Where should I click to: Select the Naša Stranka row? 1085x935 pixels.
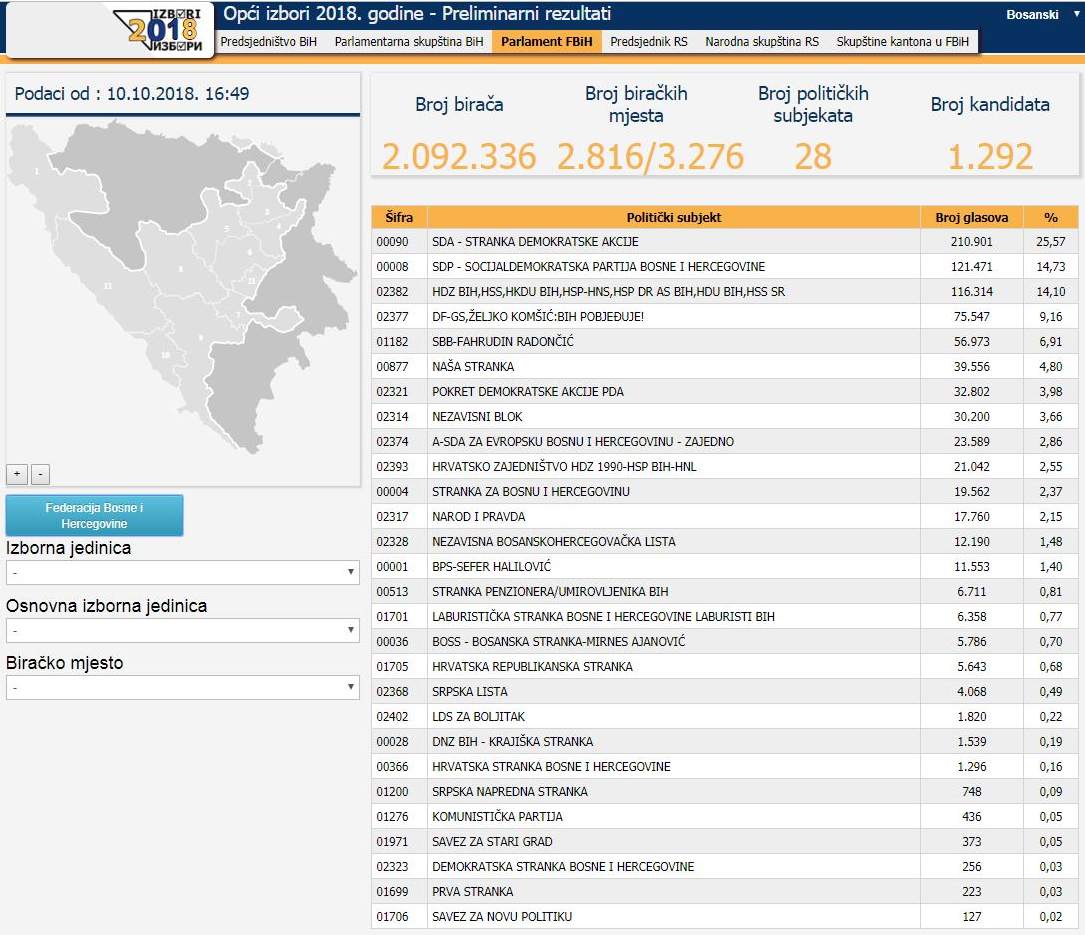pyautogui.click(x=673, y=367)
